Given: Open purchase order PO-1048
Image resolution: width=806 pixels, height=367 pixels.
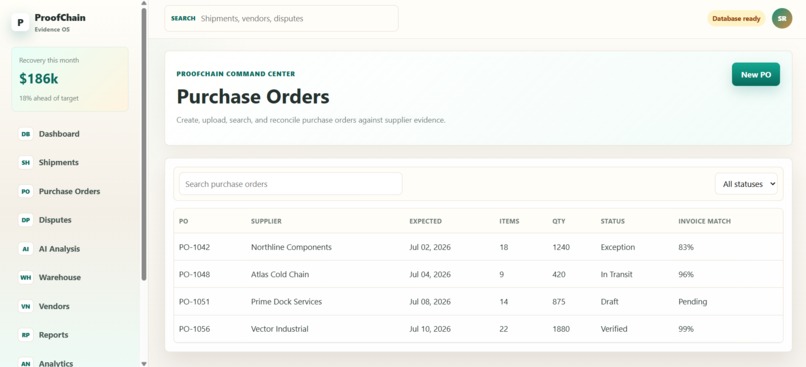Looking at the screenshot, I should [x=194, y=274].
